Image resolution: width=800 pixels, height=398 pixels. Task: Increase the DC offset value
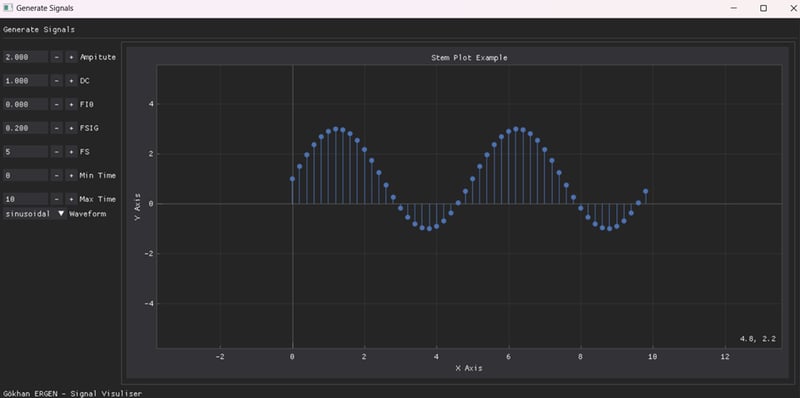[x=71, y=81]
